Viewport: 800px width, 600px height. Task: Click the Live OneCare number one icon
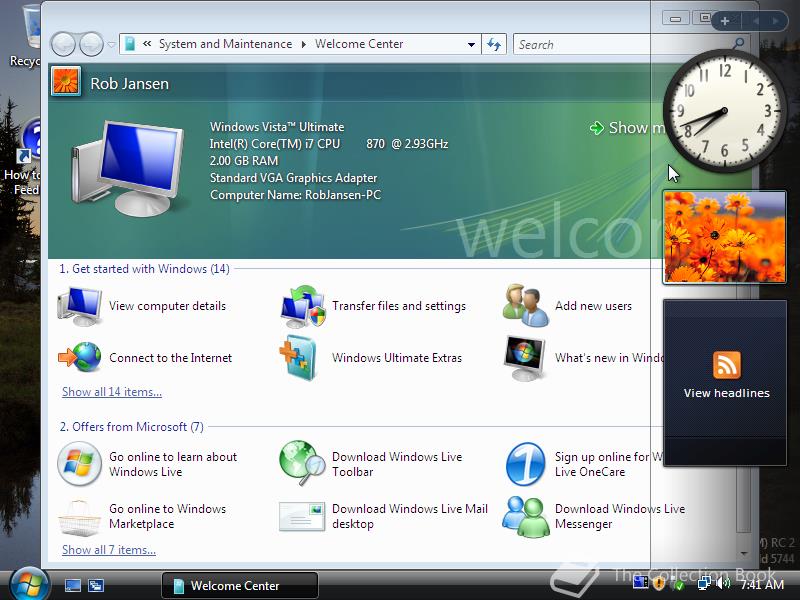(x=526, y=464)
